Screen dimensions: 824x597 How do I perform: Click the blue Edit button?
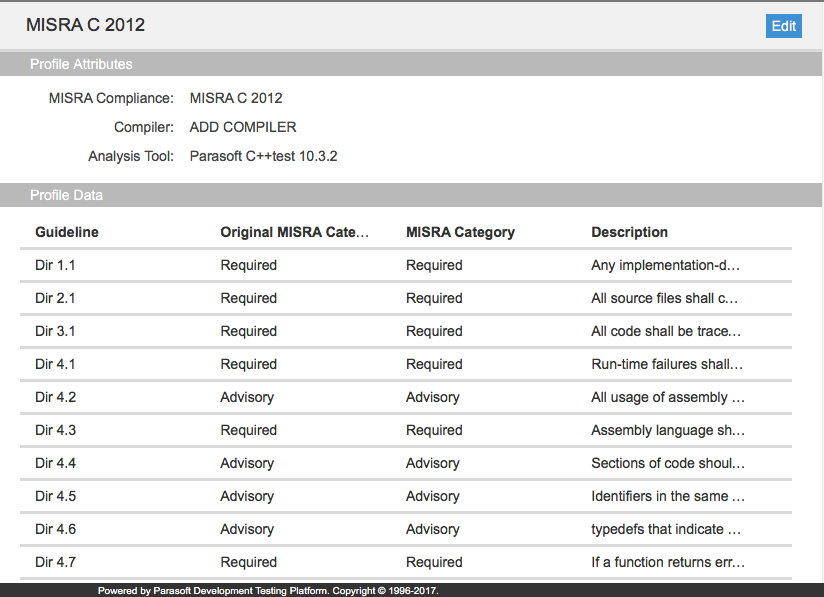(x=783, y=26)
